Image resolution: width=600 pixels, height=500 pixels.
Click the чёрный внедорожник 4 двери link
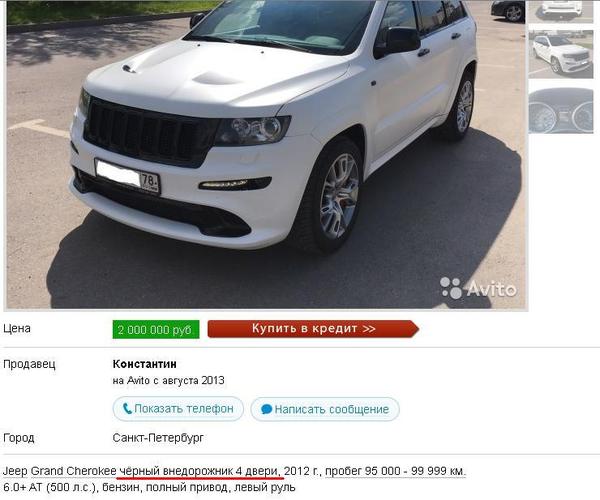[x=200, y=471]
